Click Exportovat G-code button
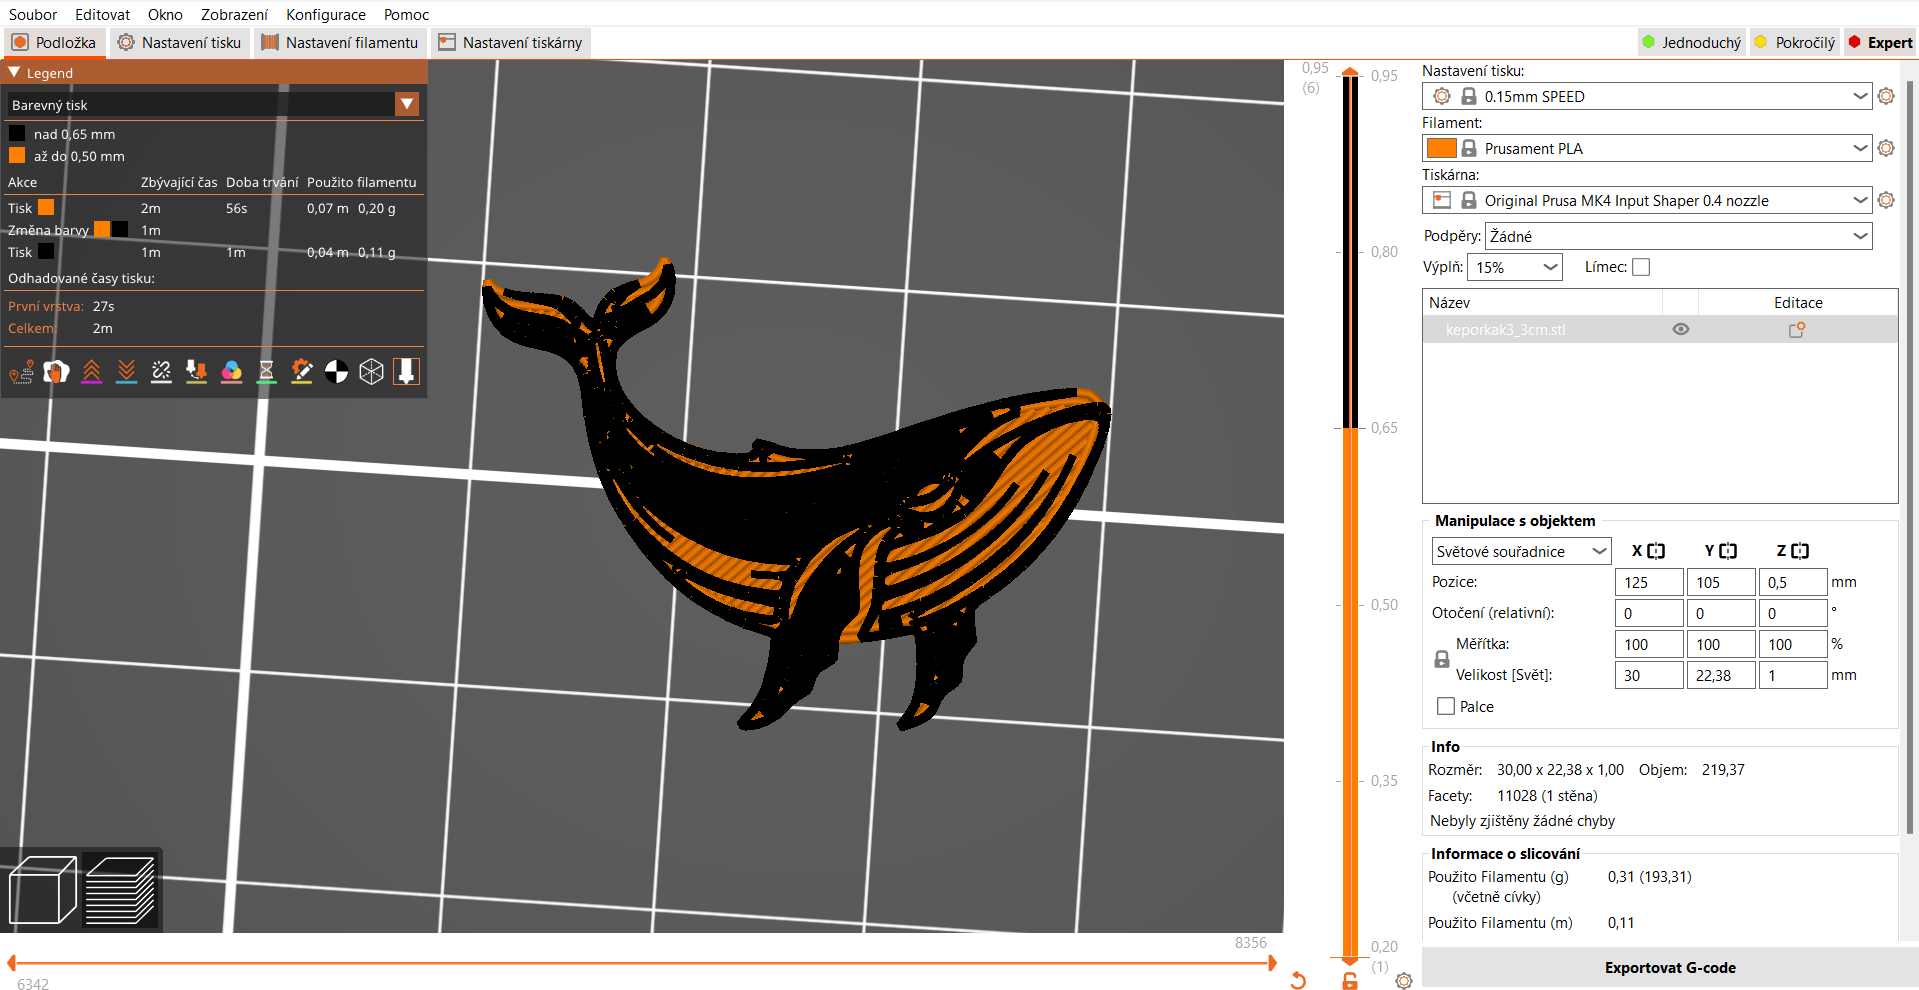The width and height of the screenshot is (1919, 990). tap(1670, 967)
